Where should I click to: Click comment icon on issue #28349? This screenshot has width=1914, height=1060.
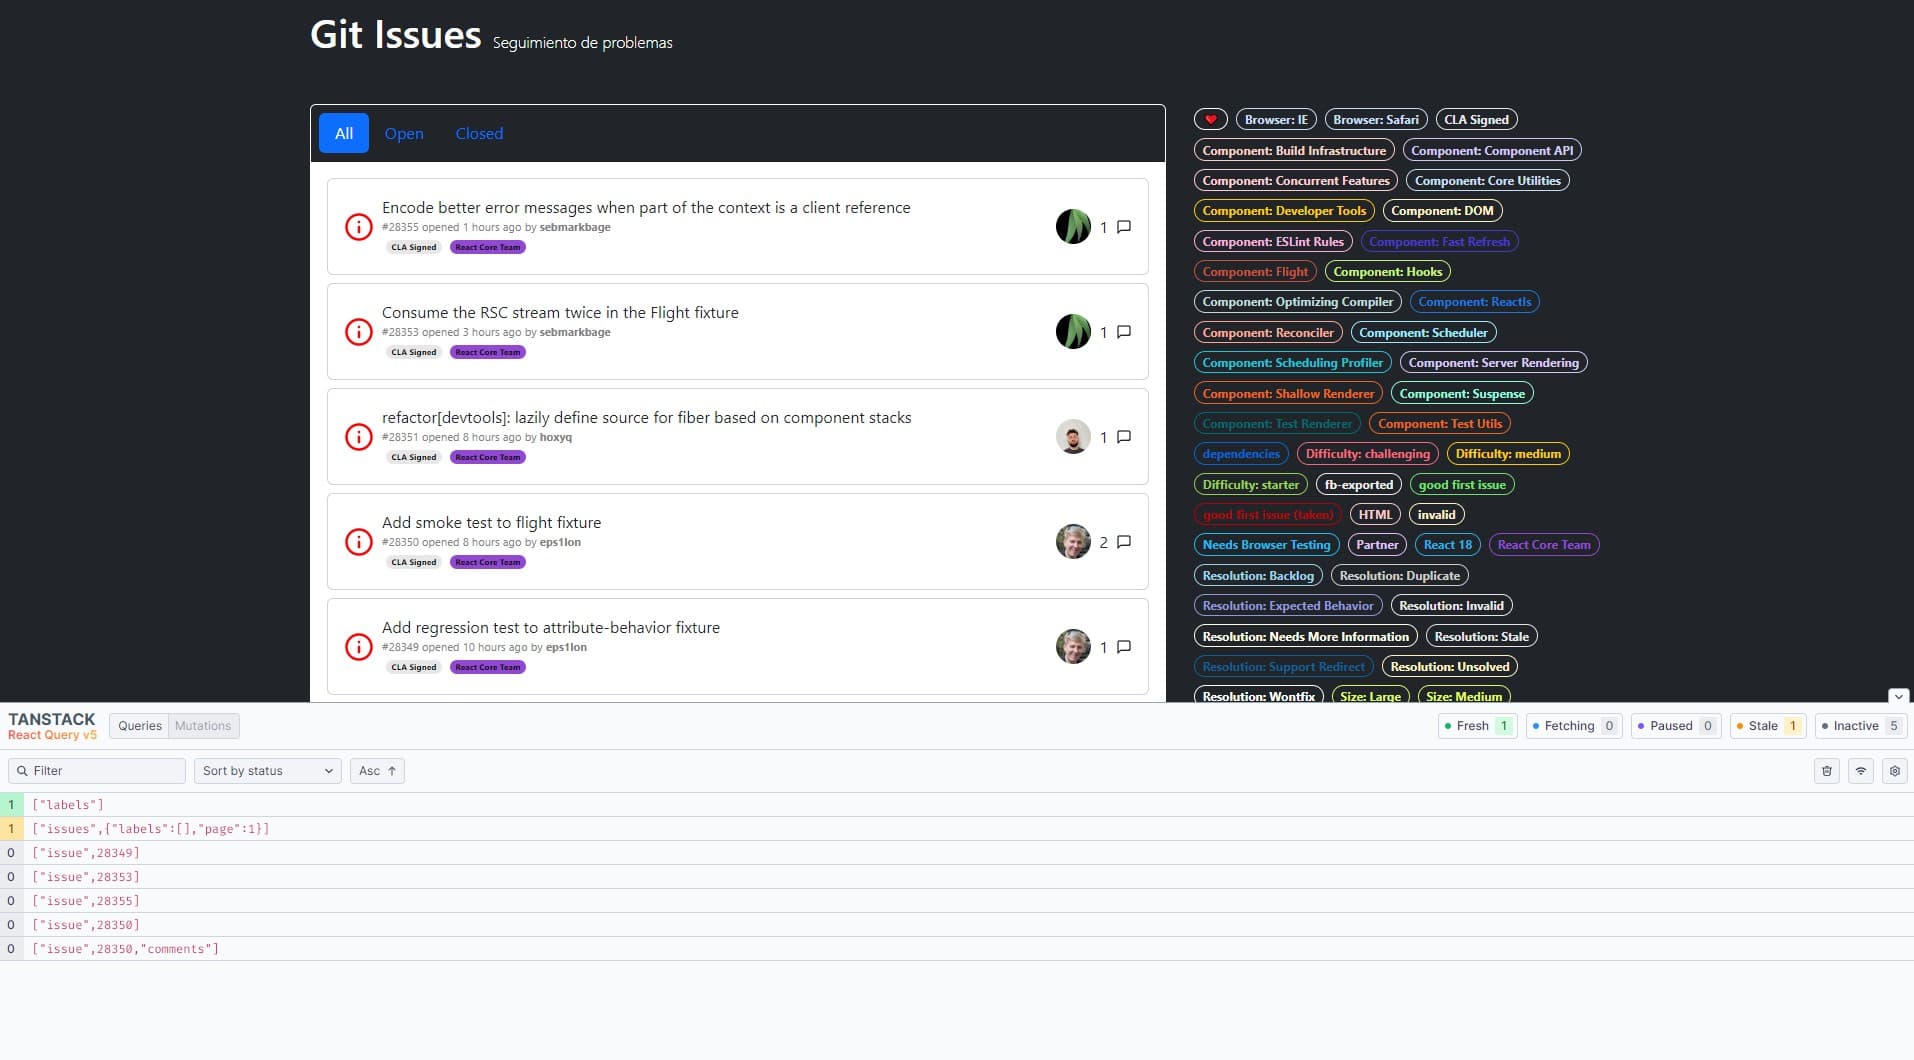pos(1124,647)
